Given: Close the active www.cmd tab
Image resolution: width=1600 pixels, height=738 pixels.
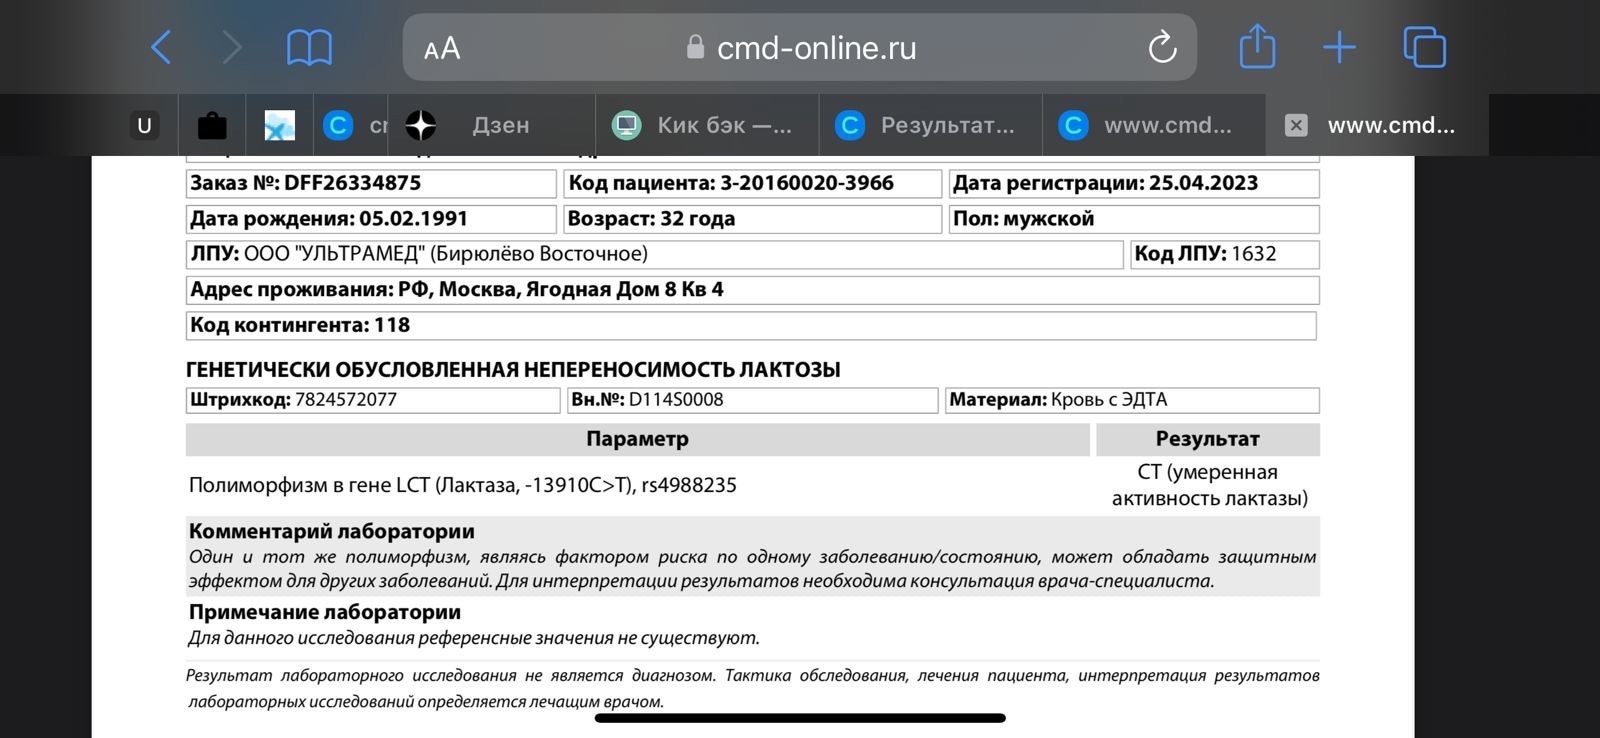Looking at the screenshot, I should pyautogui.click(x=1296, y=125).
